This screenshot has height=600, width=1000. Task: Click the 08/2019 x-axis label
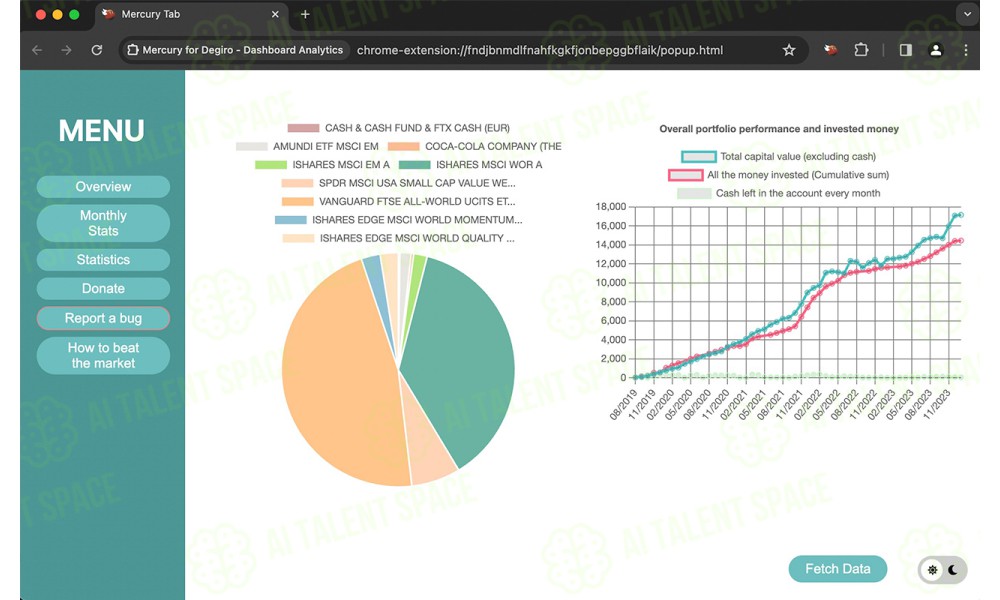(x=623, y=405)
